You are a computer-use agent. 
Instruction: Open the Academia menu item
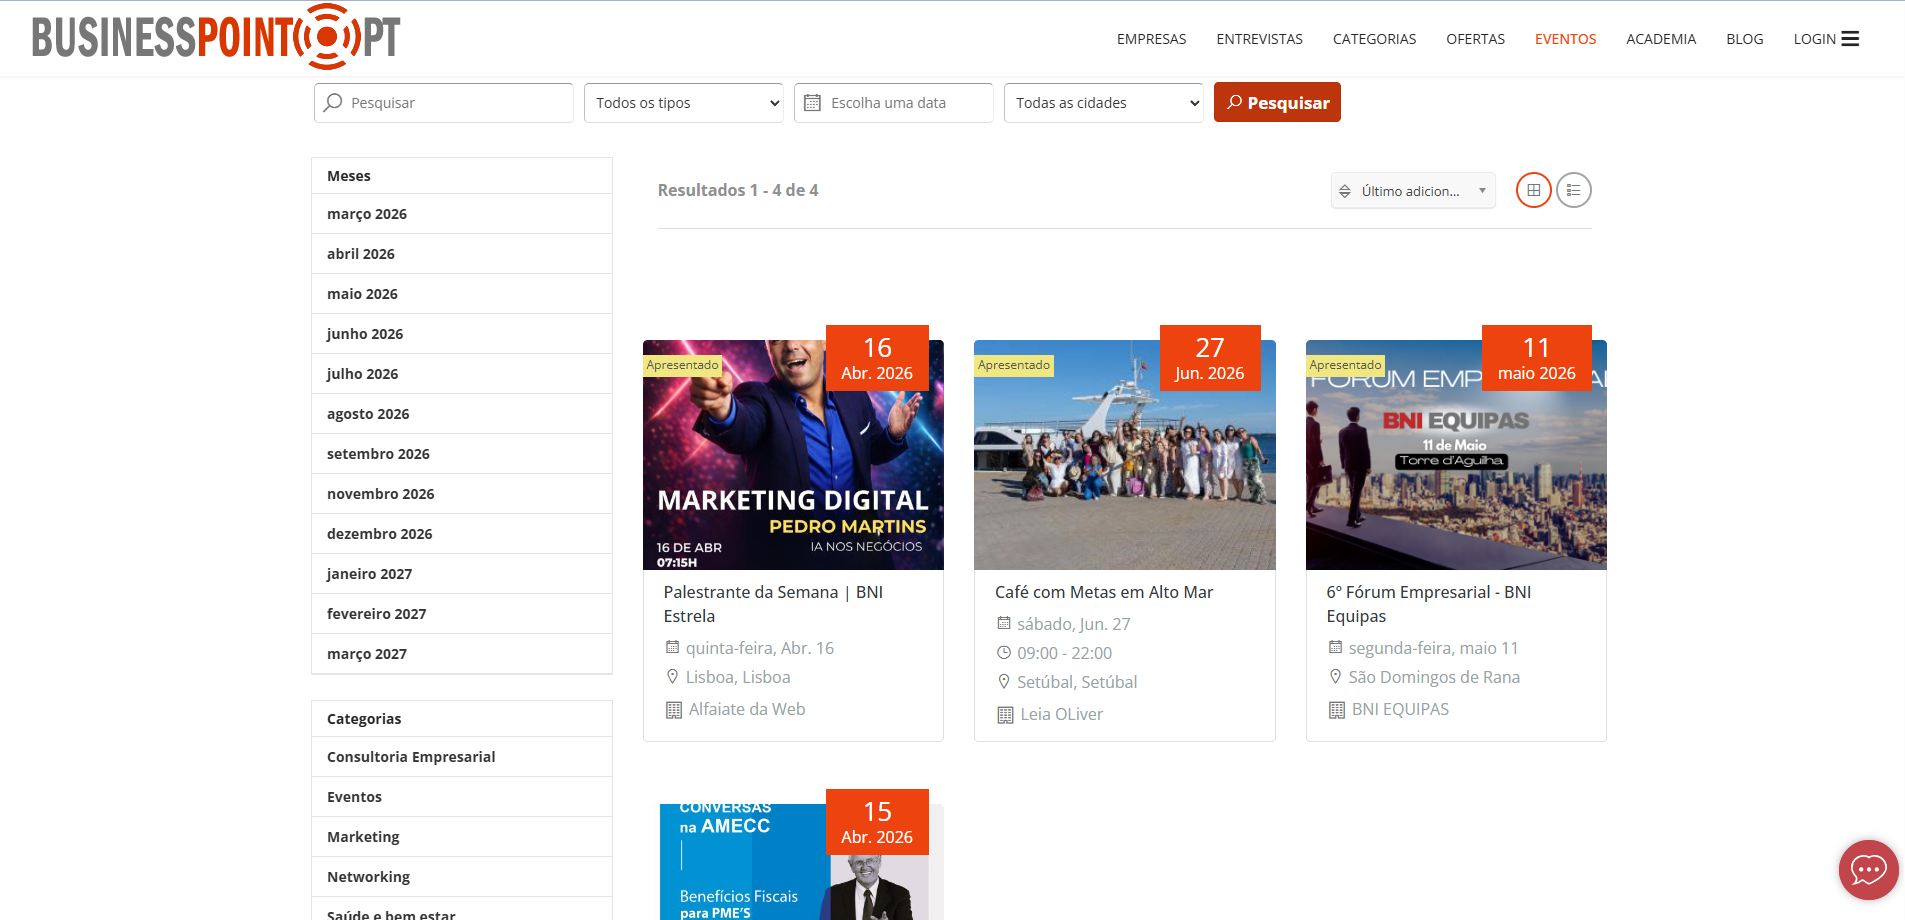tap(1660, 39)
